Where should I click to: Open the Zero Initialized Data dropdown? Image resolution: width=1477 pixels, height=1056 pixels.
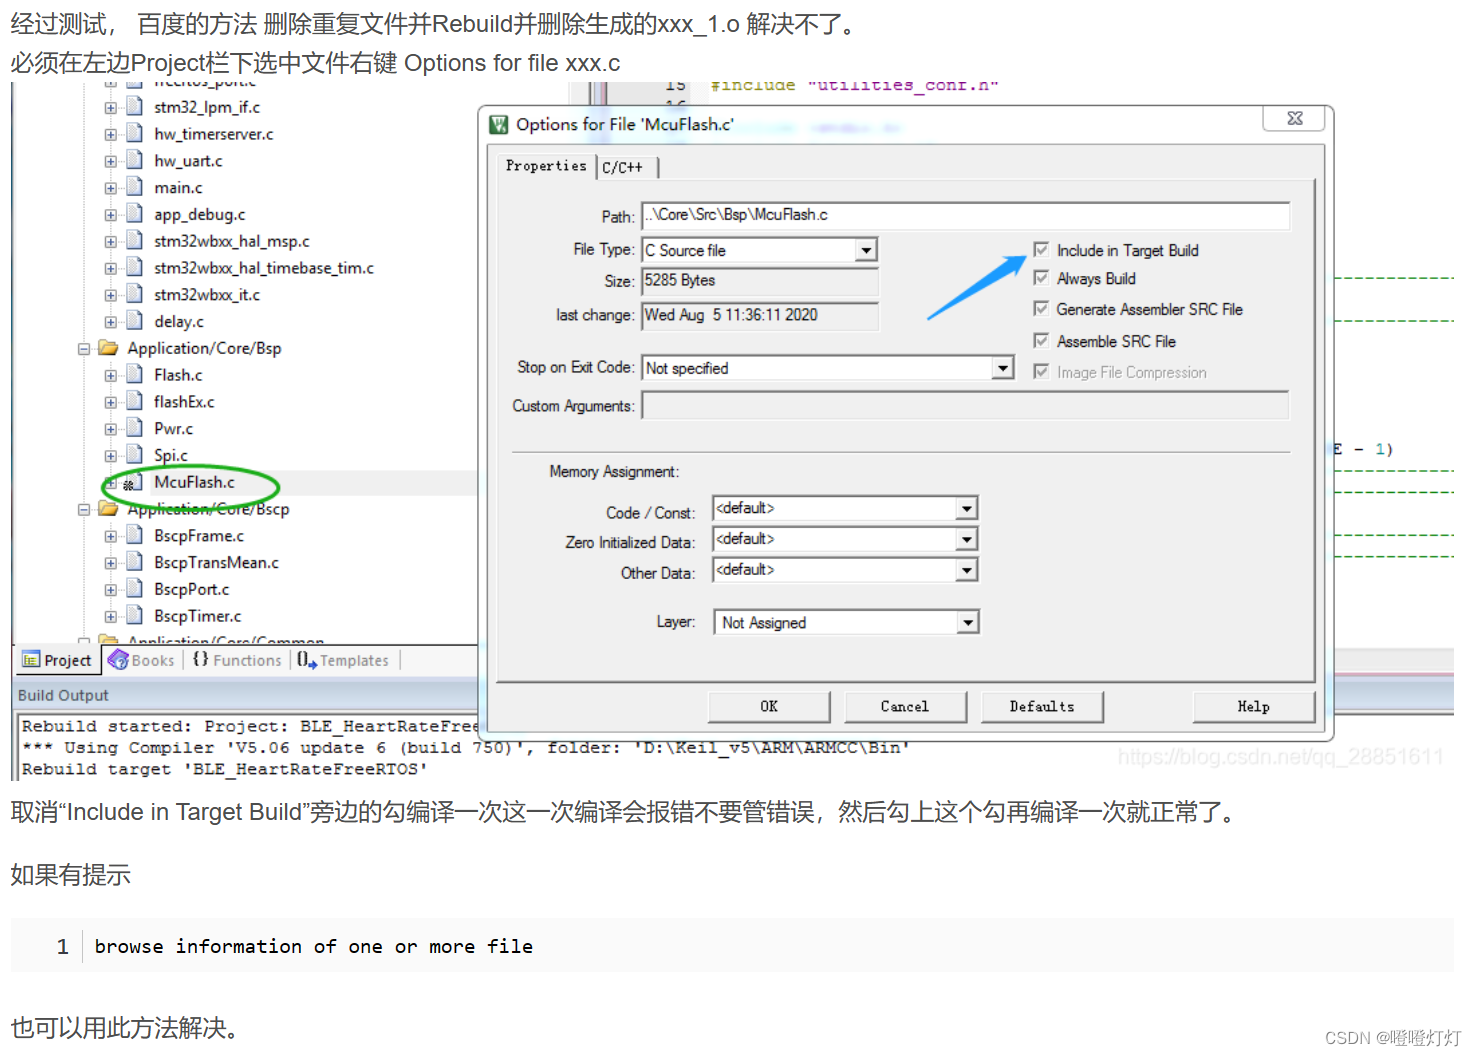(966, 540)
